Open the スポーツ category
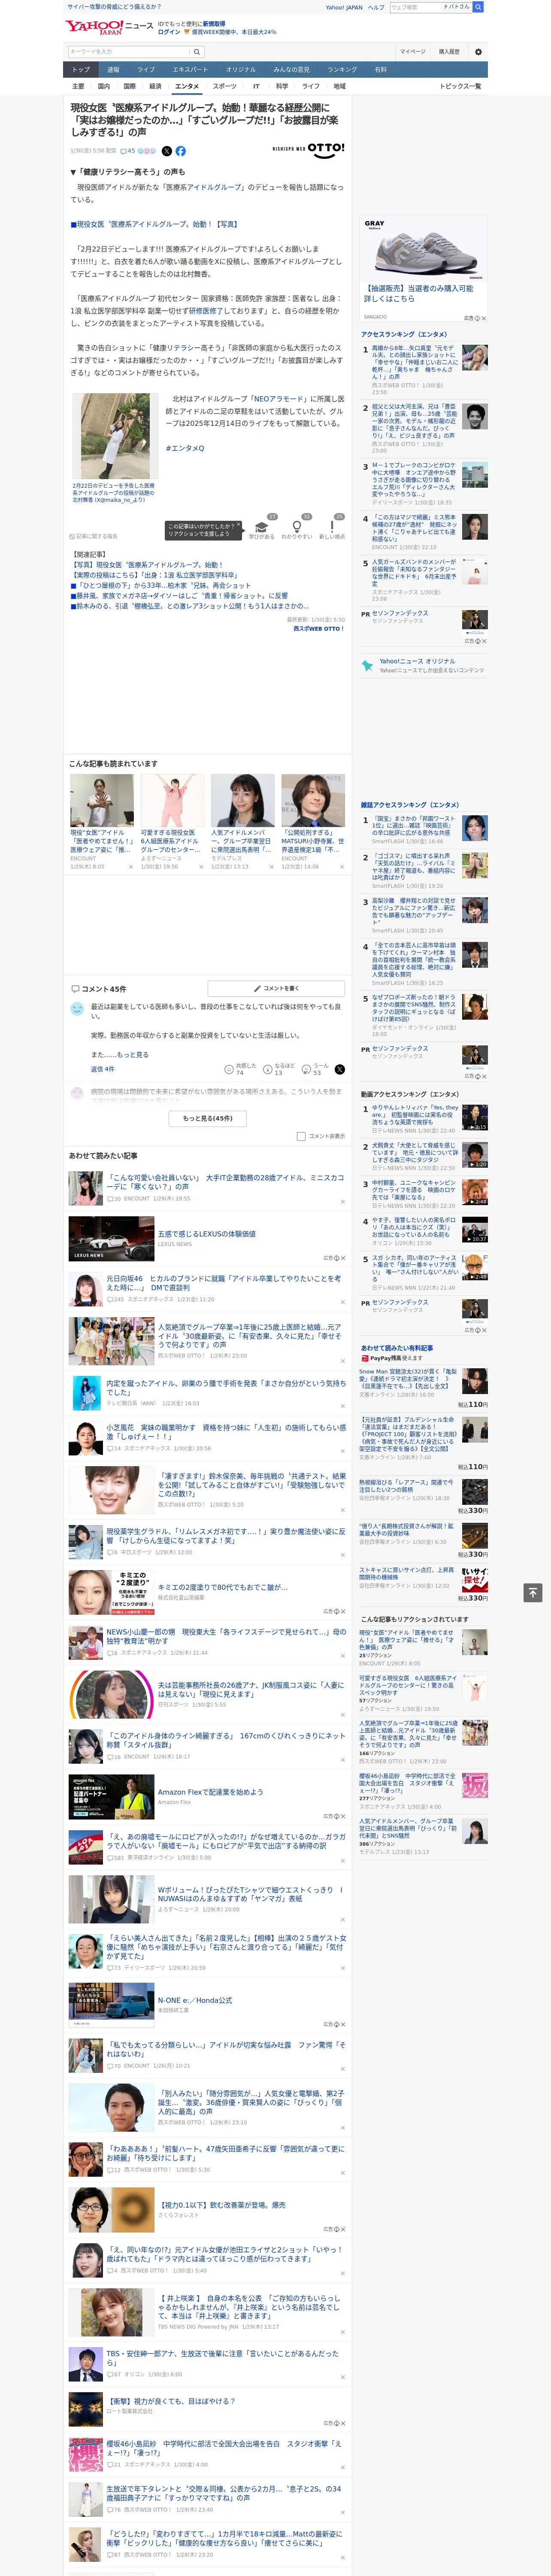The height and width of the screenshot is (2576, 551). coord(225,86)
